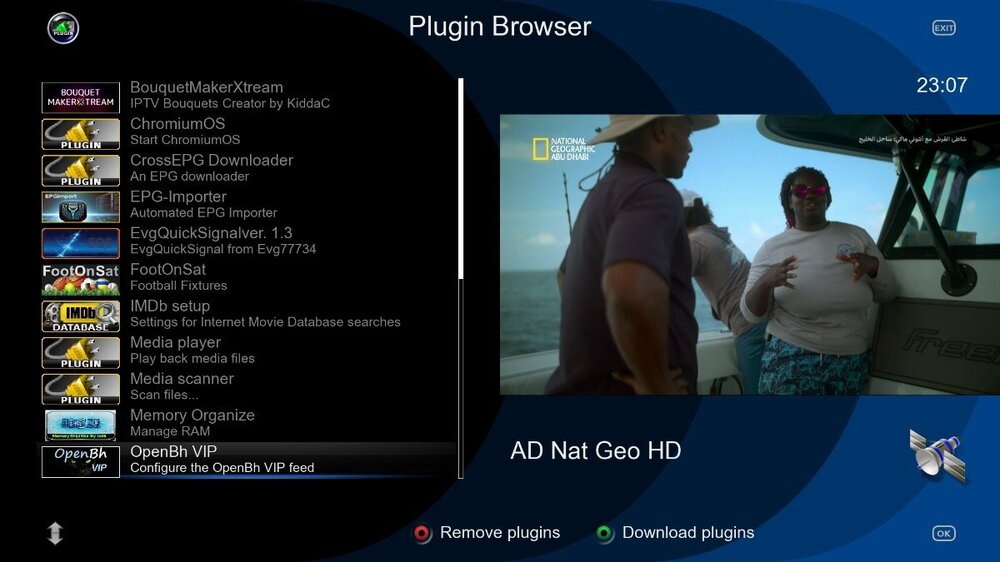Open Memory Organize list entry
The height and width of the screenshot is (562, 1000).
tap(248, 423)
